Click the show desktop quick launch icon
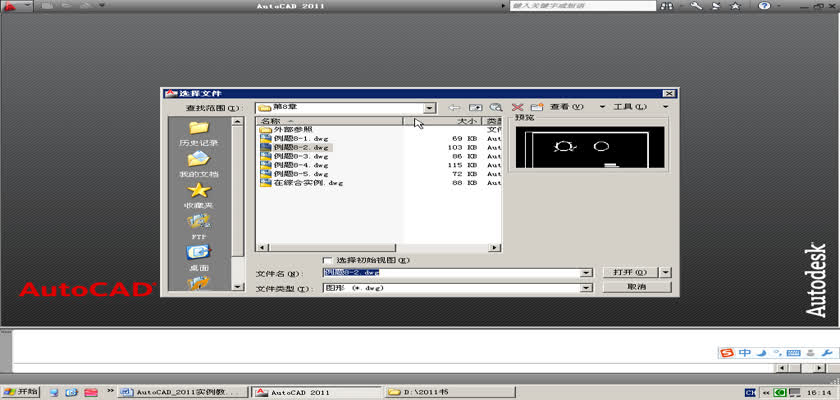Image resolution: width=840 pixels, height=400 pixels. (54, 392)
